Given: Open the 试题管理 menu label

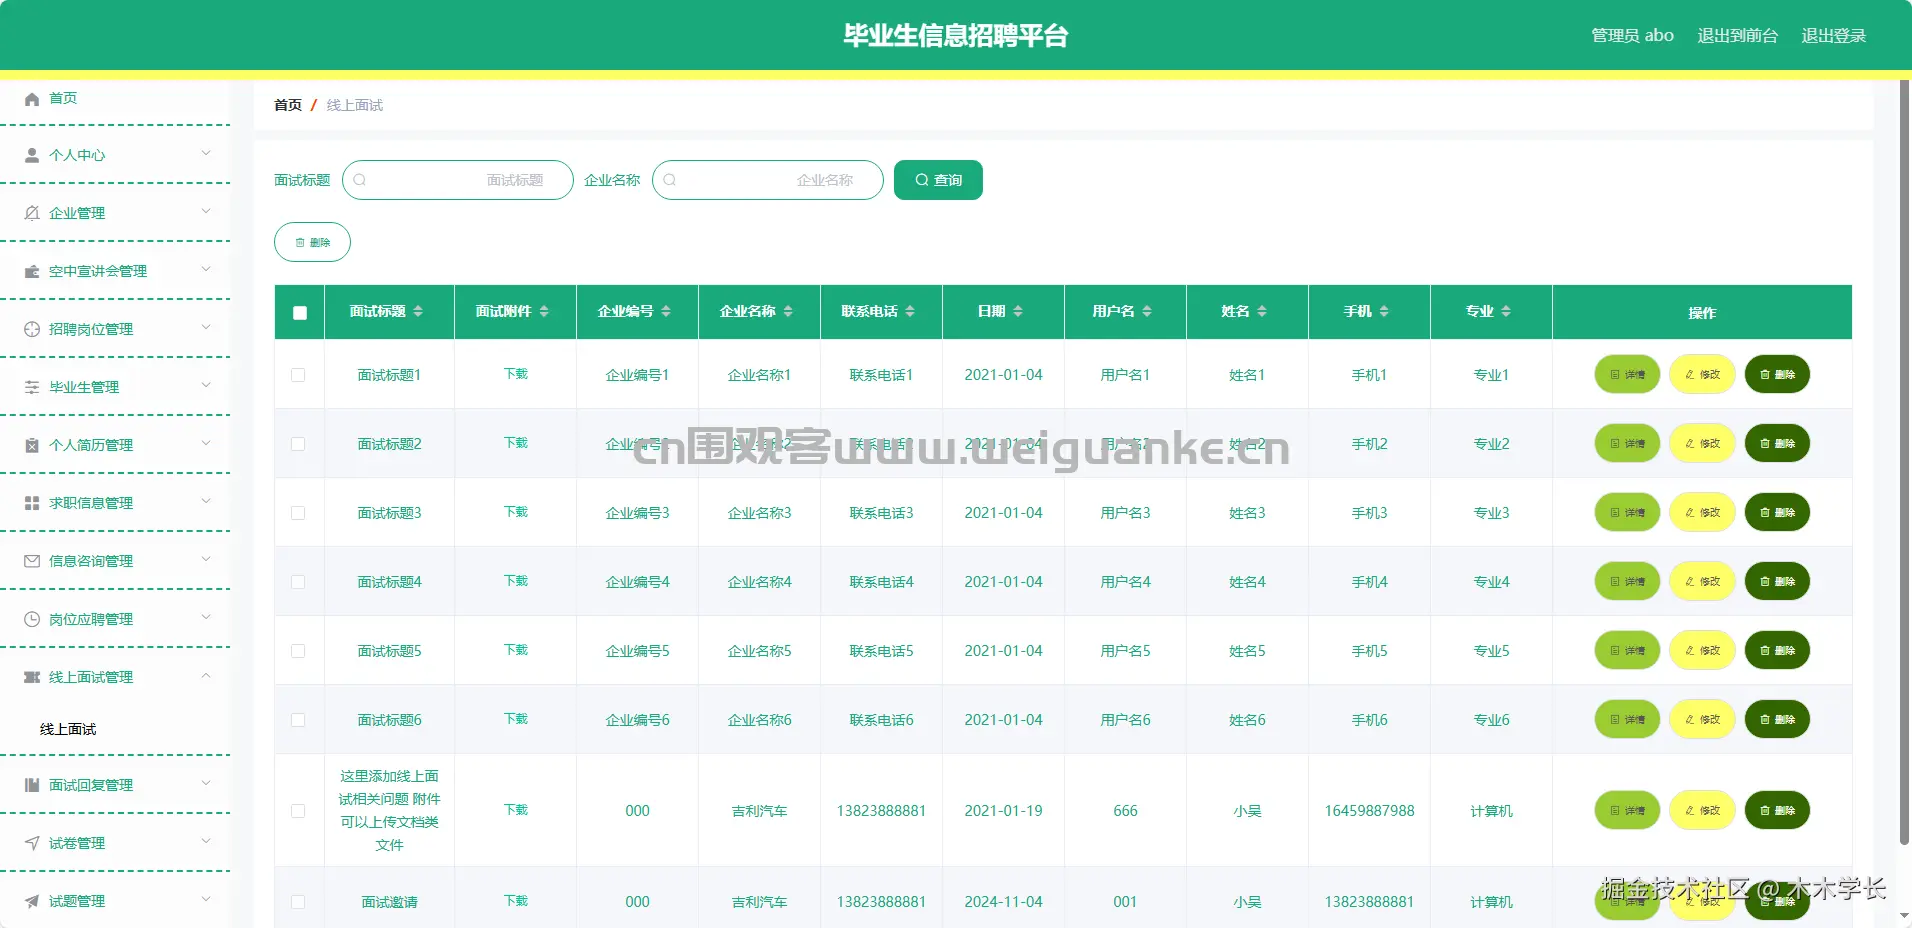Looking at the screenshot, I should tap(77, 901).
